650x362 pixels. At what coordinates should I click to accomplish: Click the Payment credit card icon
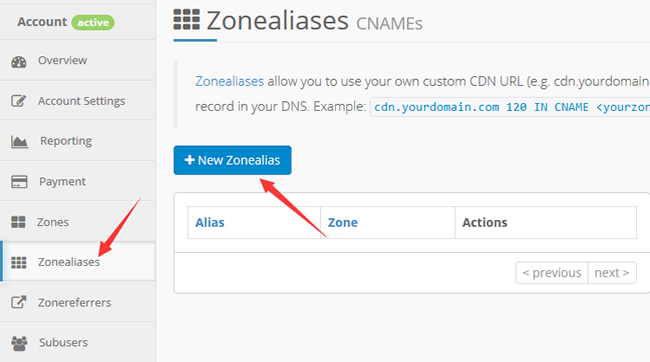(19, 182)
